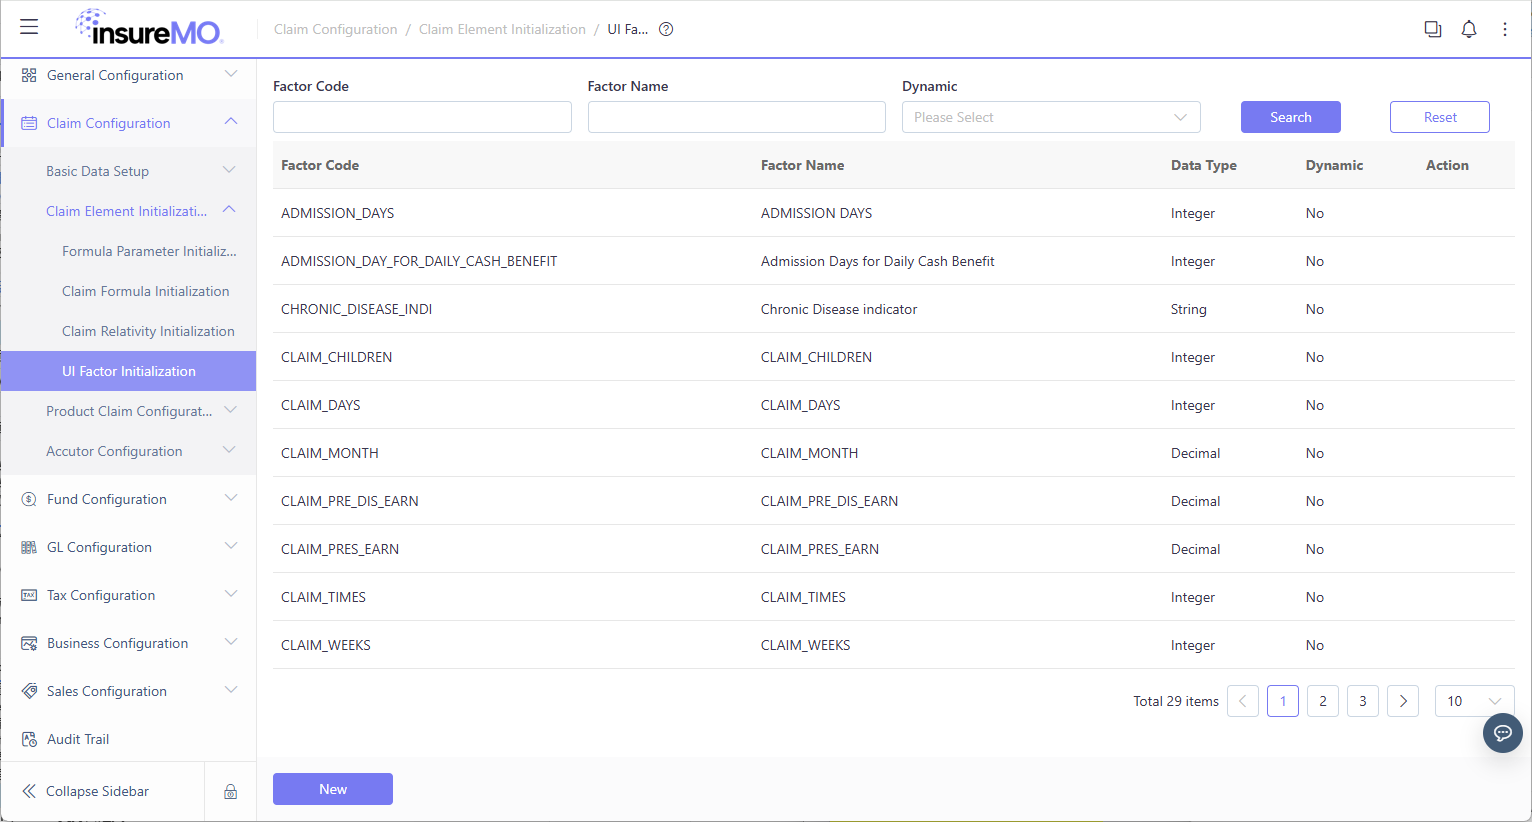Open the more options vertical dots menu
Viewport: 1532px width, 822px height.
[x=1505, y=29]
